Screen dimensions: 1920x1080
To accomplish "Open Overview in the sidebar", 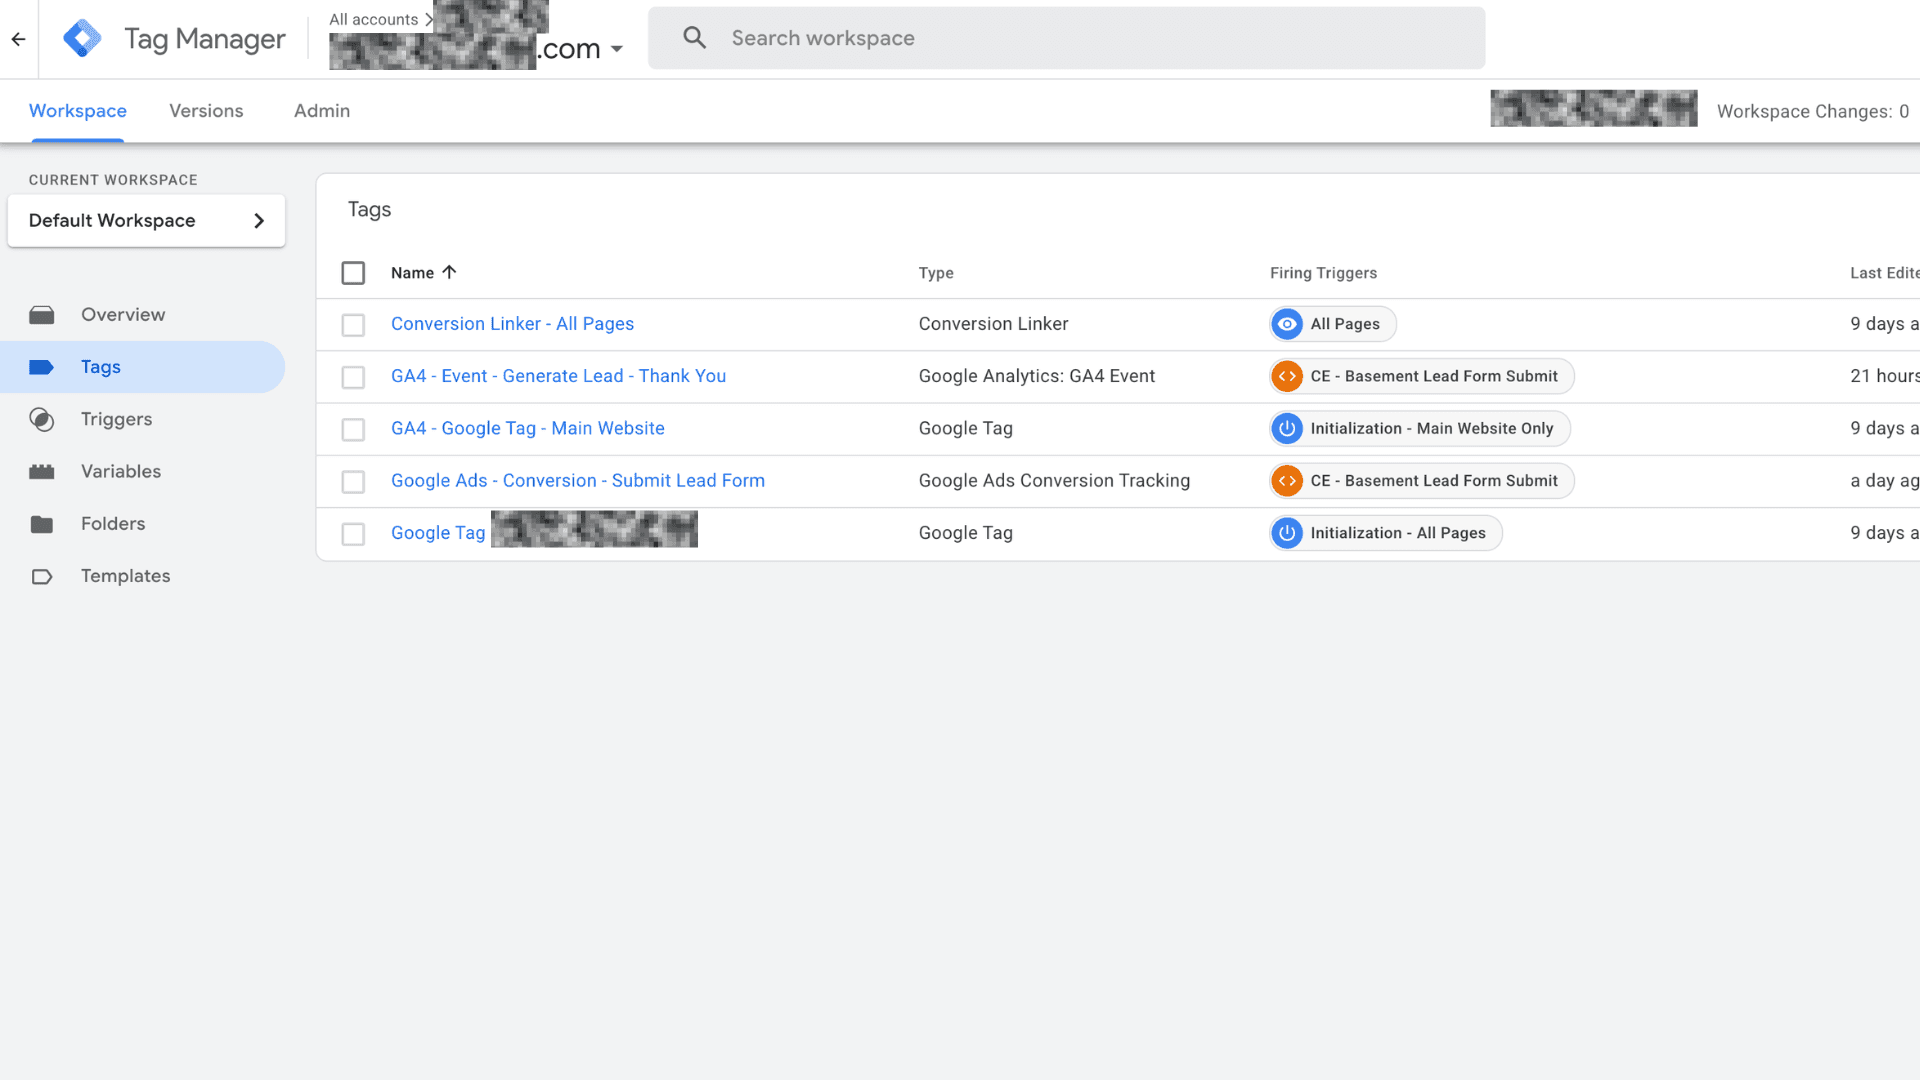I will pos(123,315).
